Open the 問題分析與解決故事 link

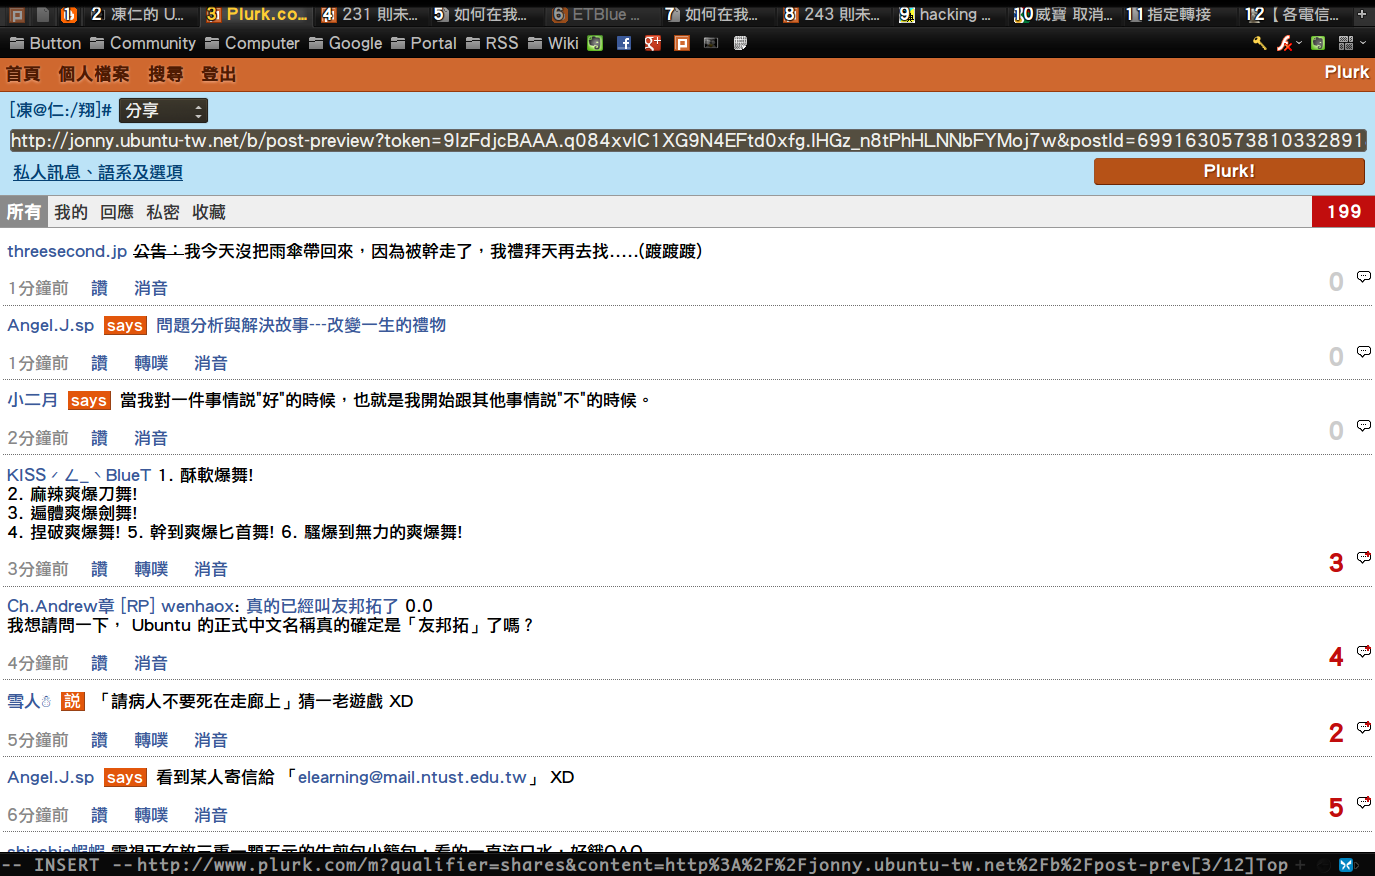[x=301, y=325]
